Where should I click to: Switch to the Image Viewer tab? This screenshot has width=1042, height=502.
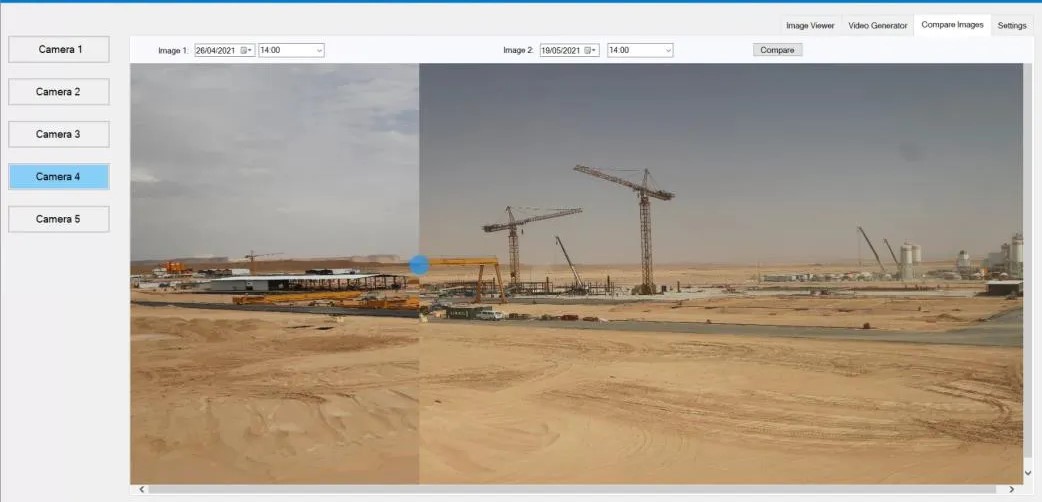click(x=810, y=25)
